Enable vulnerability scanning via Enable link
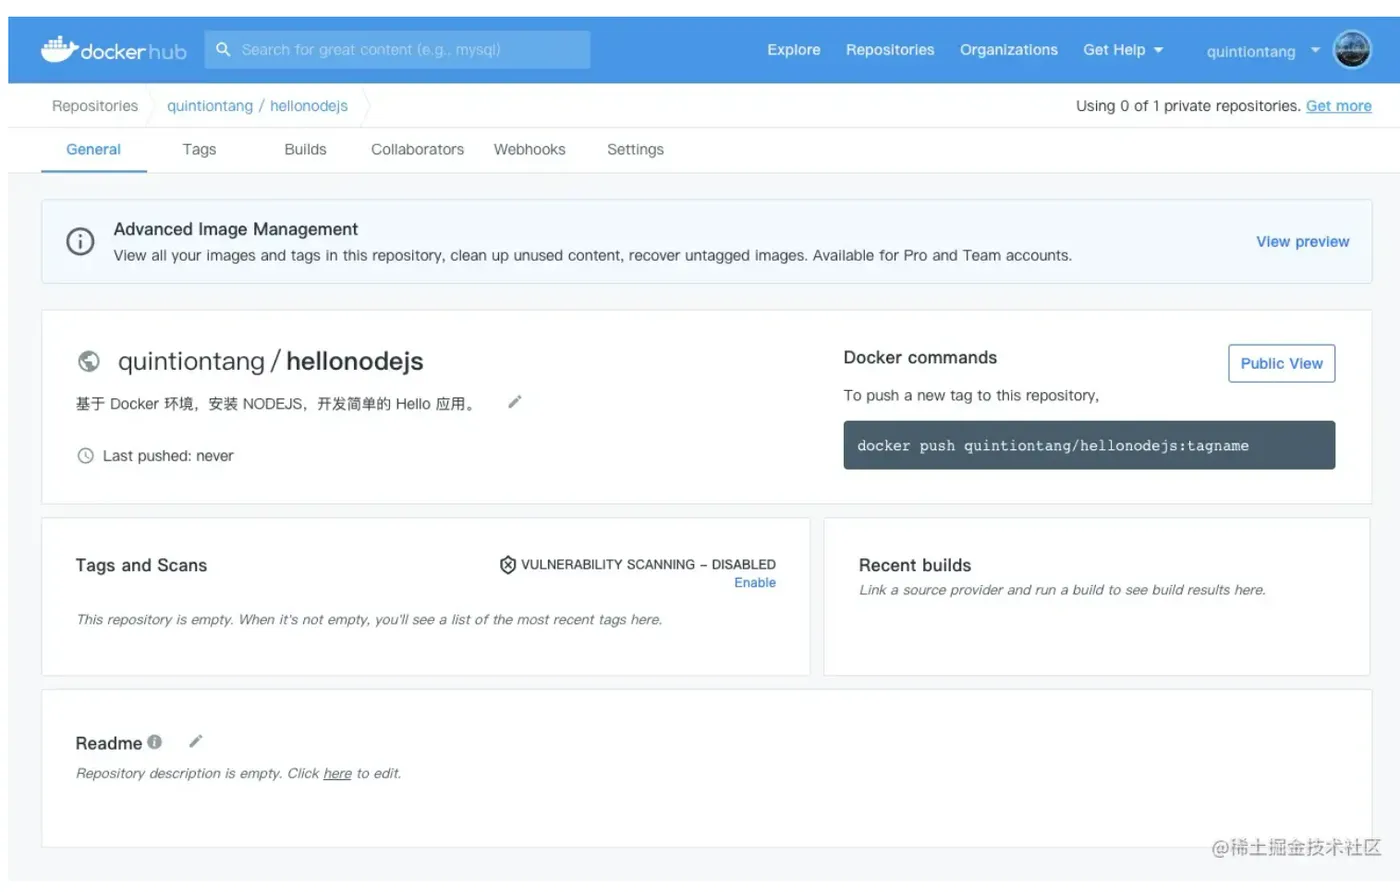Image resolution: width=1400 pixels, height=892 pixels. click(x=755, y=583)
